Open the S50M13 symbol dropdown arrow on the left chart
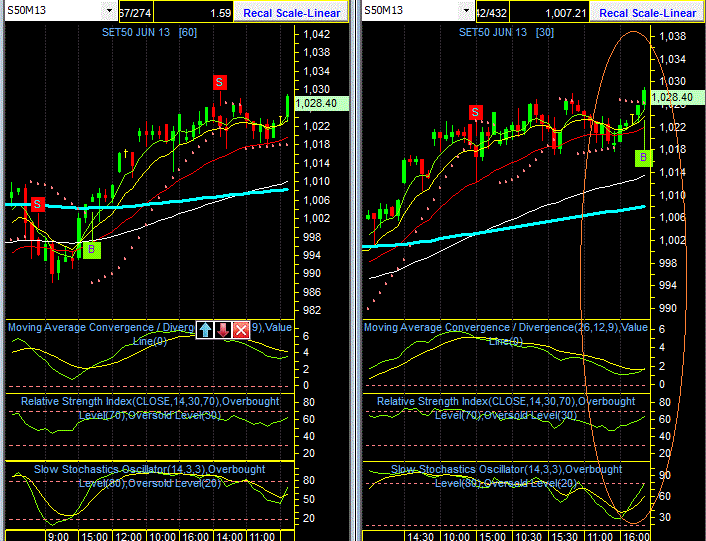706x541 pixels. tap(109, 10)
